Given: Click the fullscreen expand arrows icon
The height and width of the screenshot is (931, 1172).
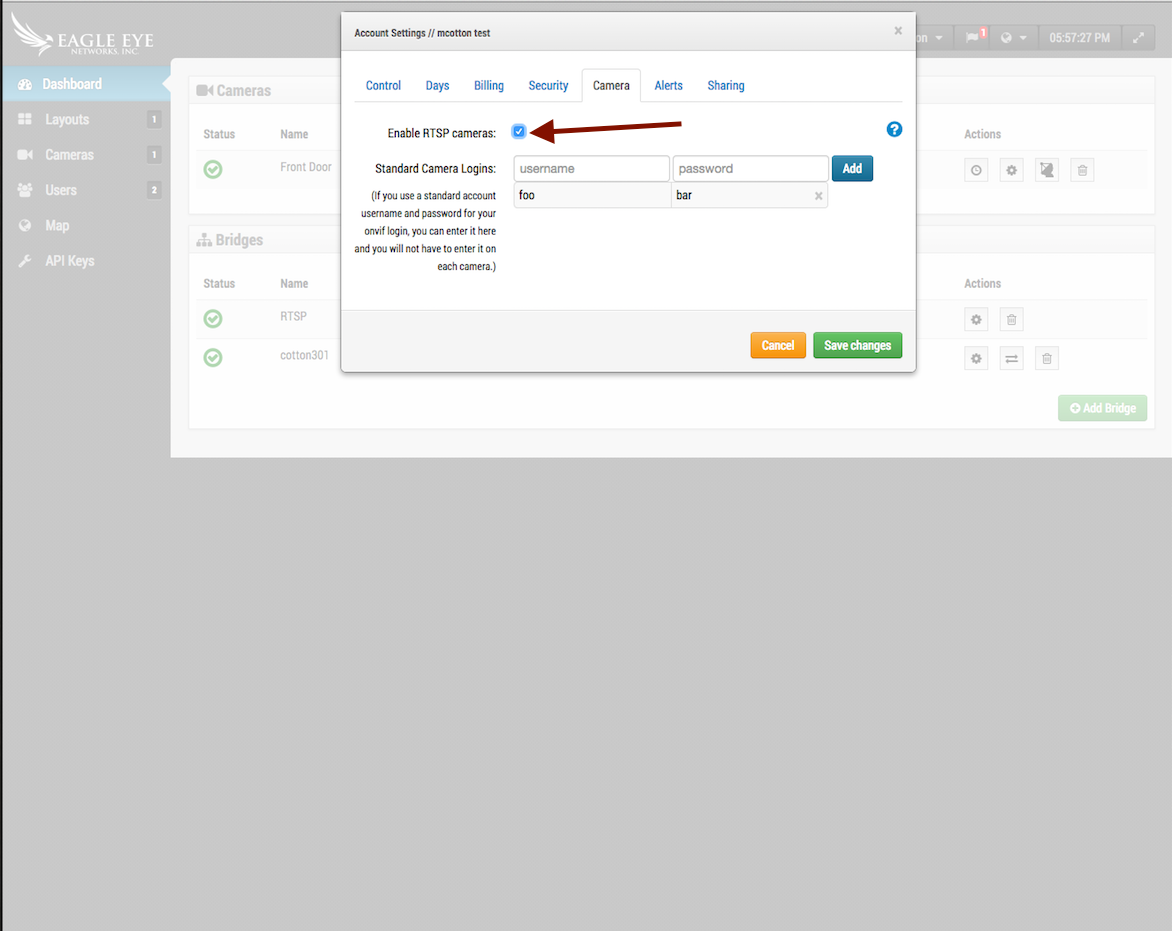Looking at the screenshot, I should [1138, 38].
